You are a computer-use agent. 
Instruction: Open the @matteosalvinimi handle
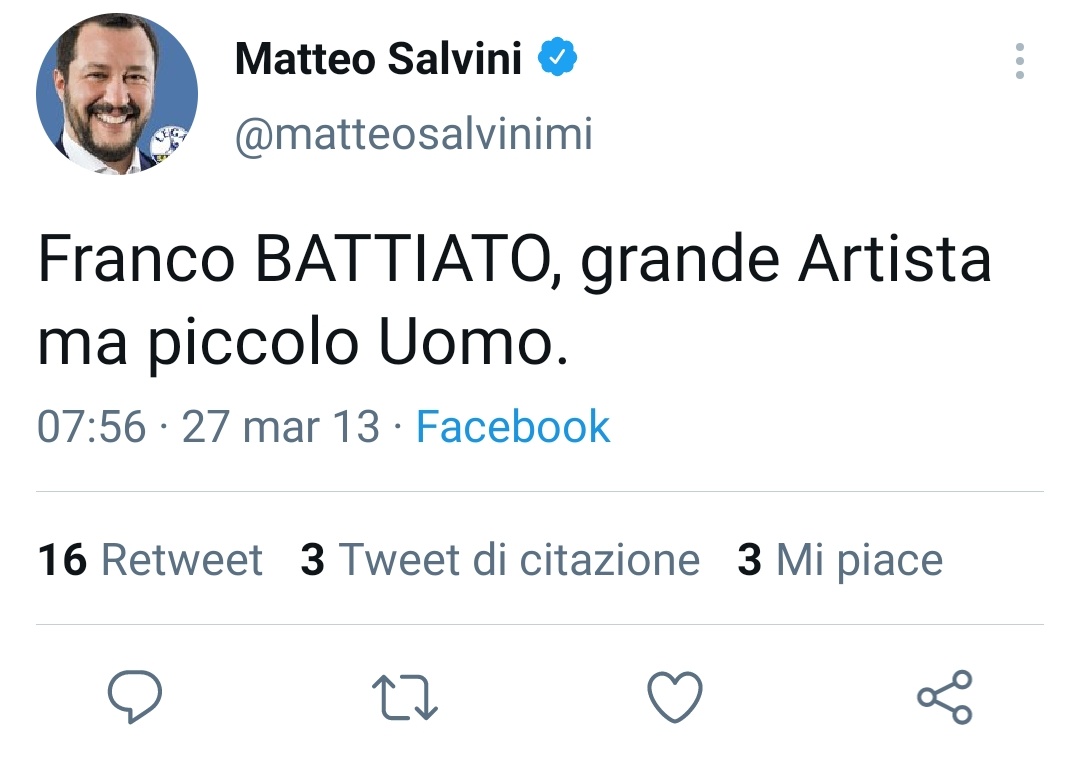coord(413,135)
